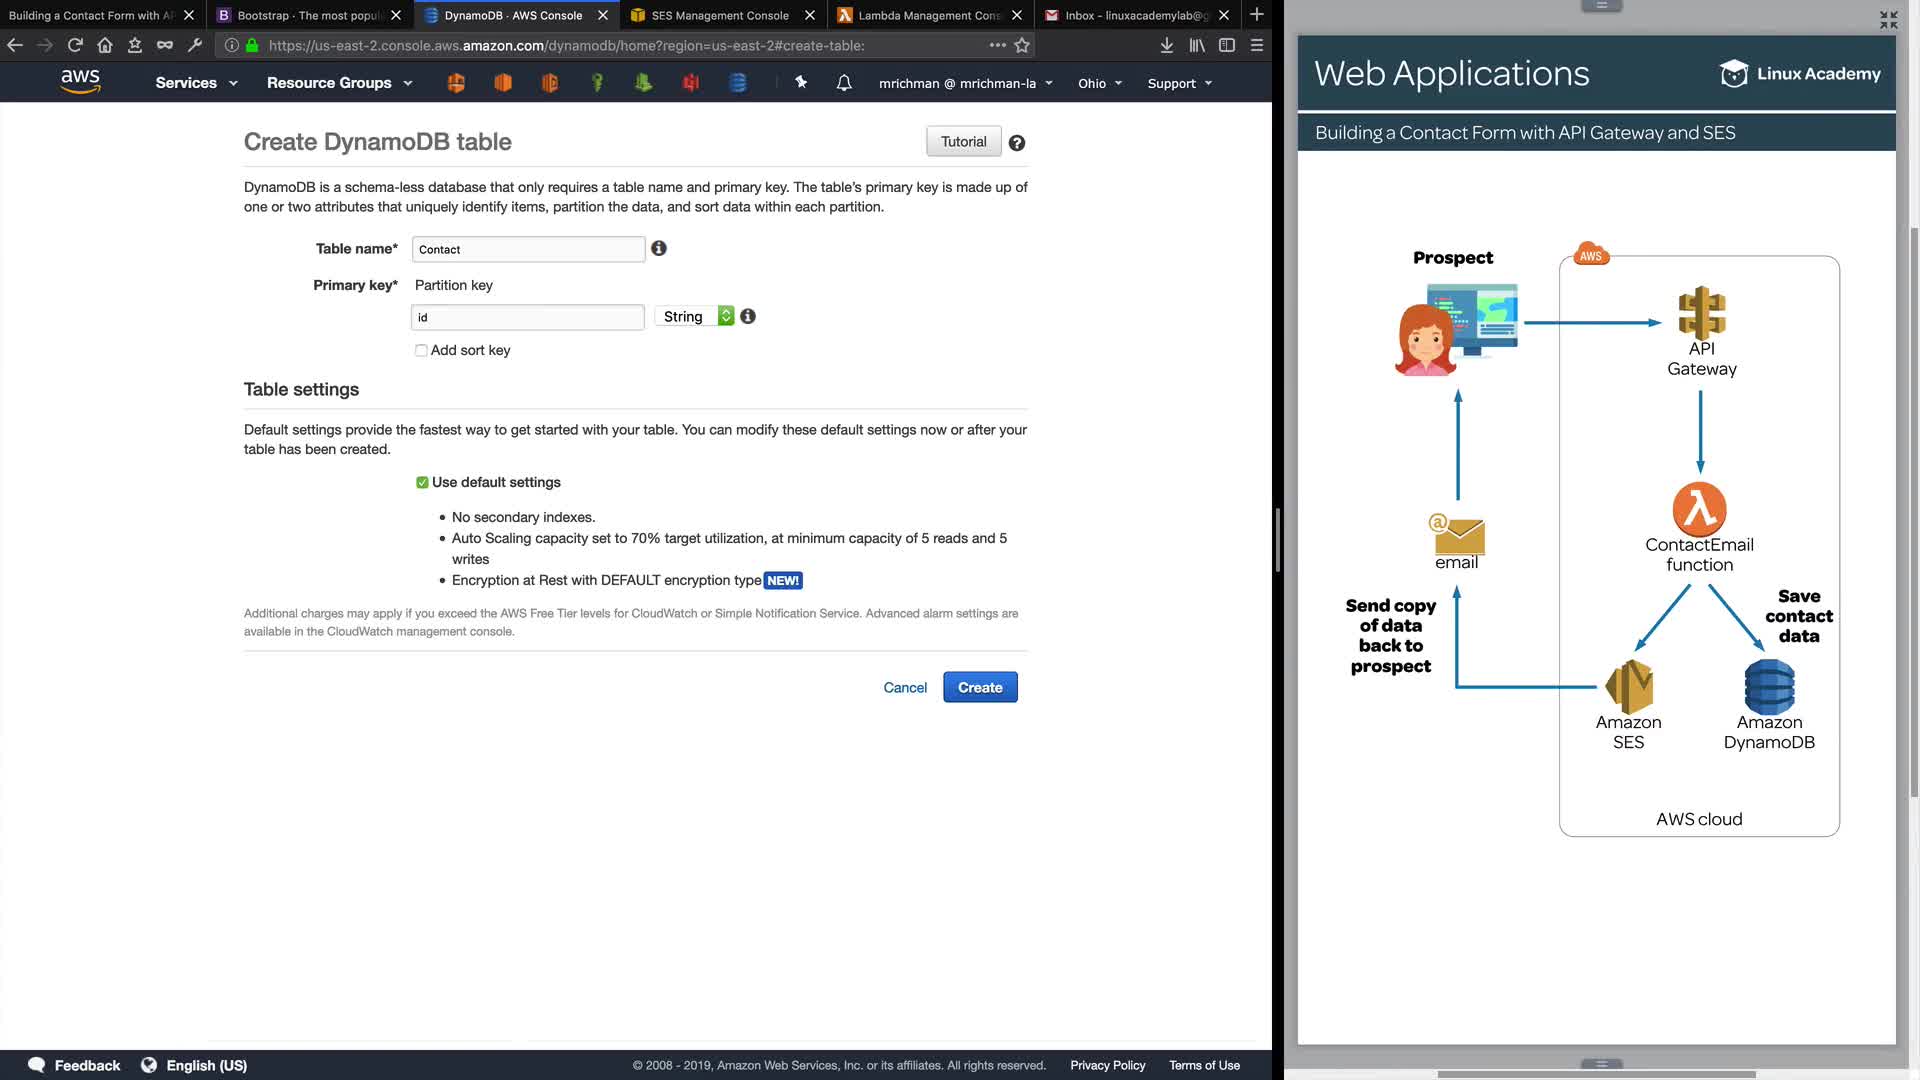
Task: Click the partition key info icon
Action: coord(748,316)
